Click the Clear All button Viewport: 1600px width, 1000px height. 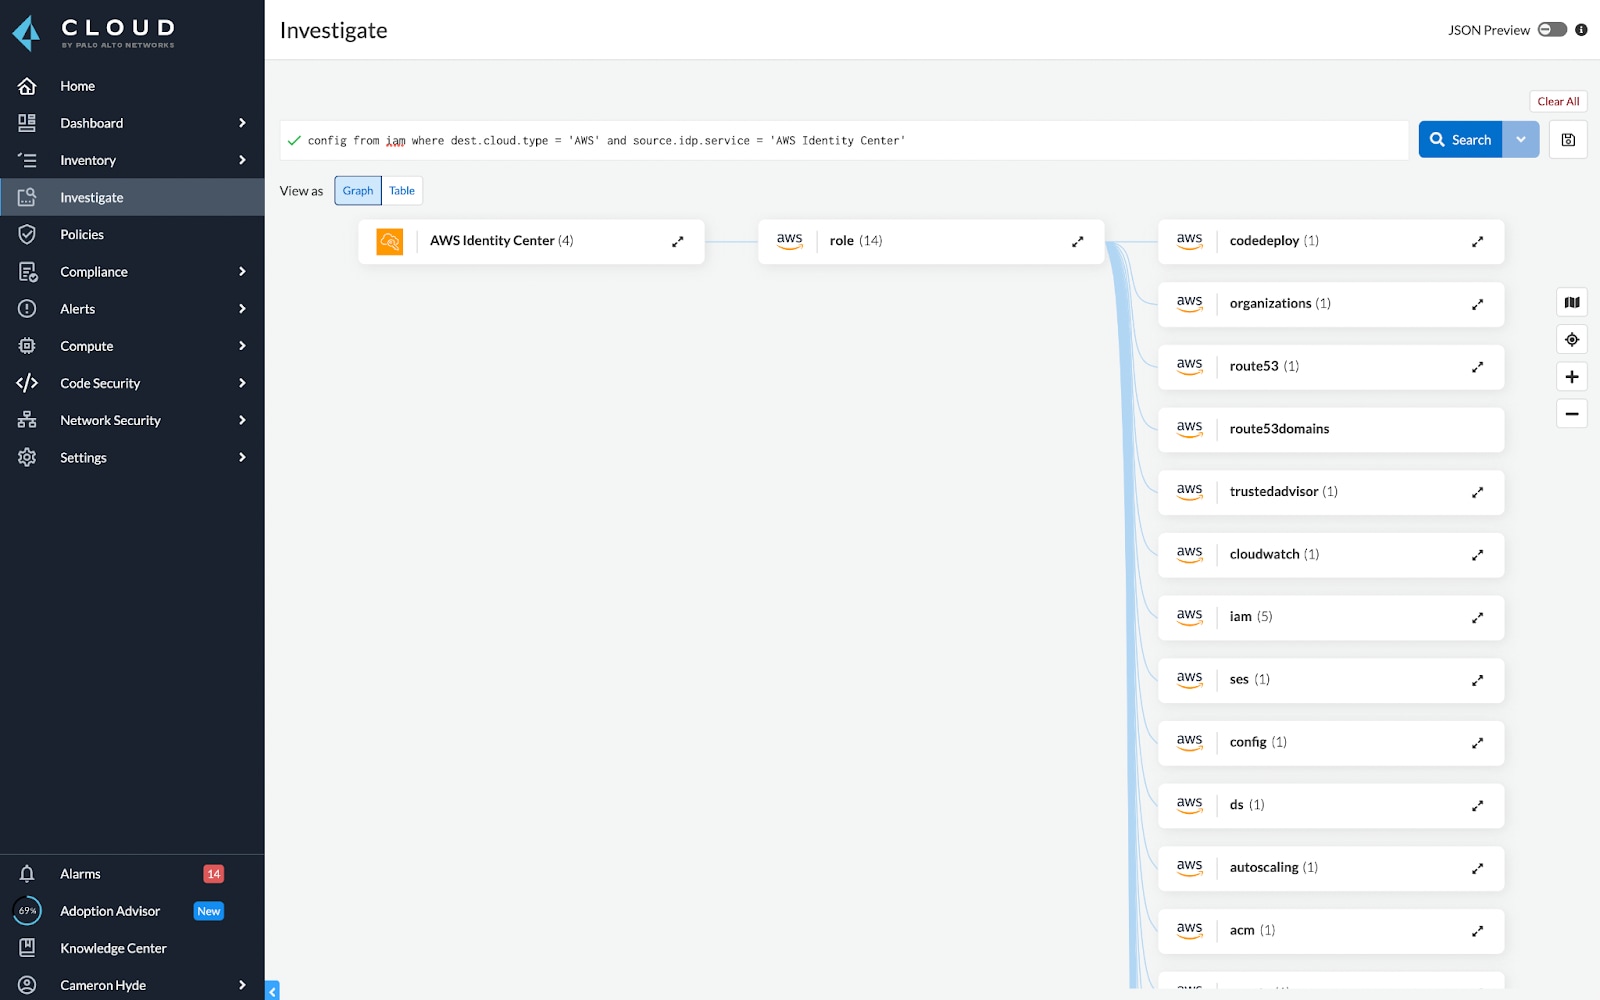tap(1558, 102)
